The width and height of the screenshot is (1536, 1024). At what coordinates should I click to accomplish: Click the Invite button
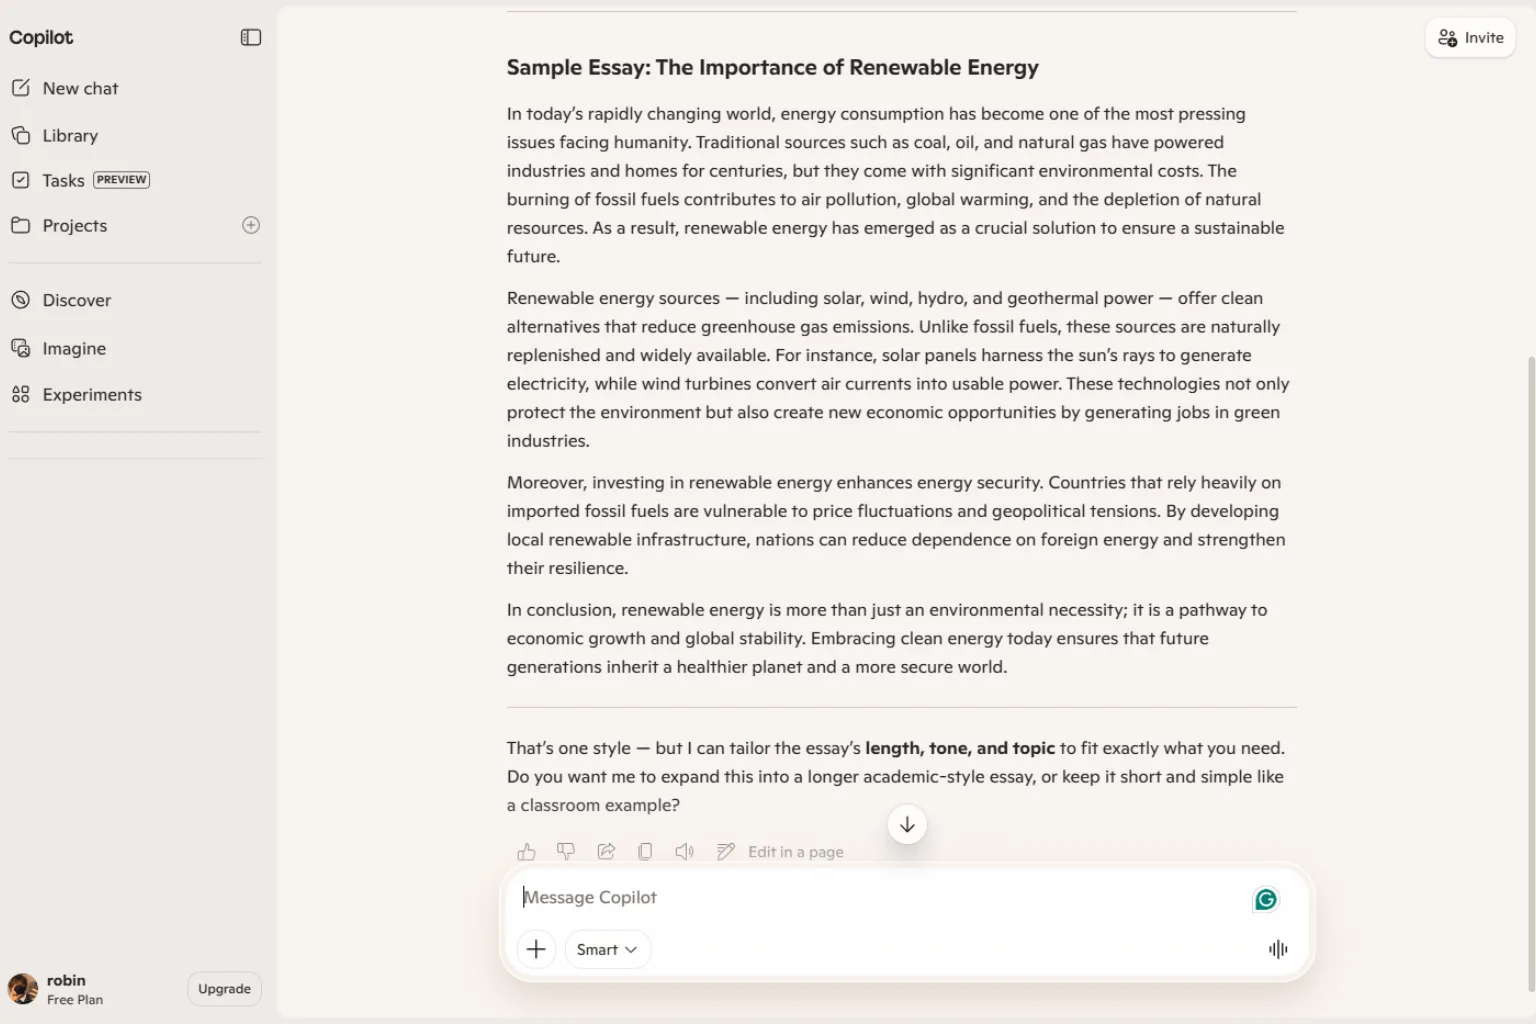coord(1470,38)
